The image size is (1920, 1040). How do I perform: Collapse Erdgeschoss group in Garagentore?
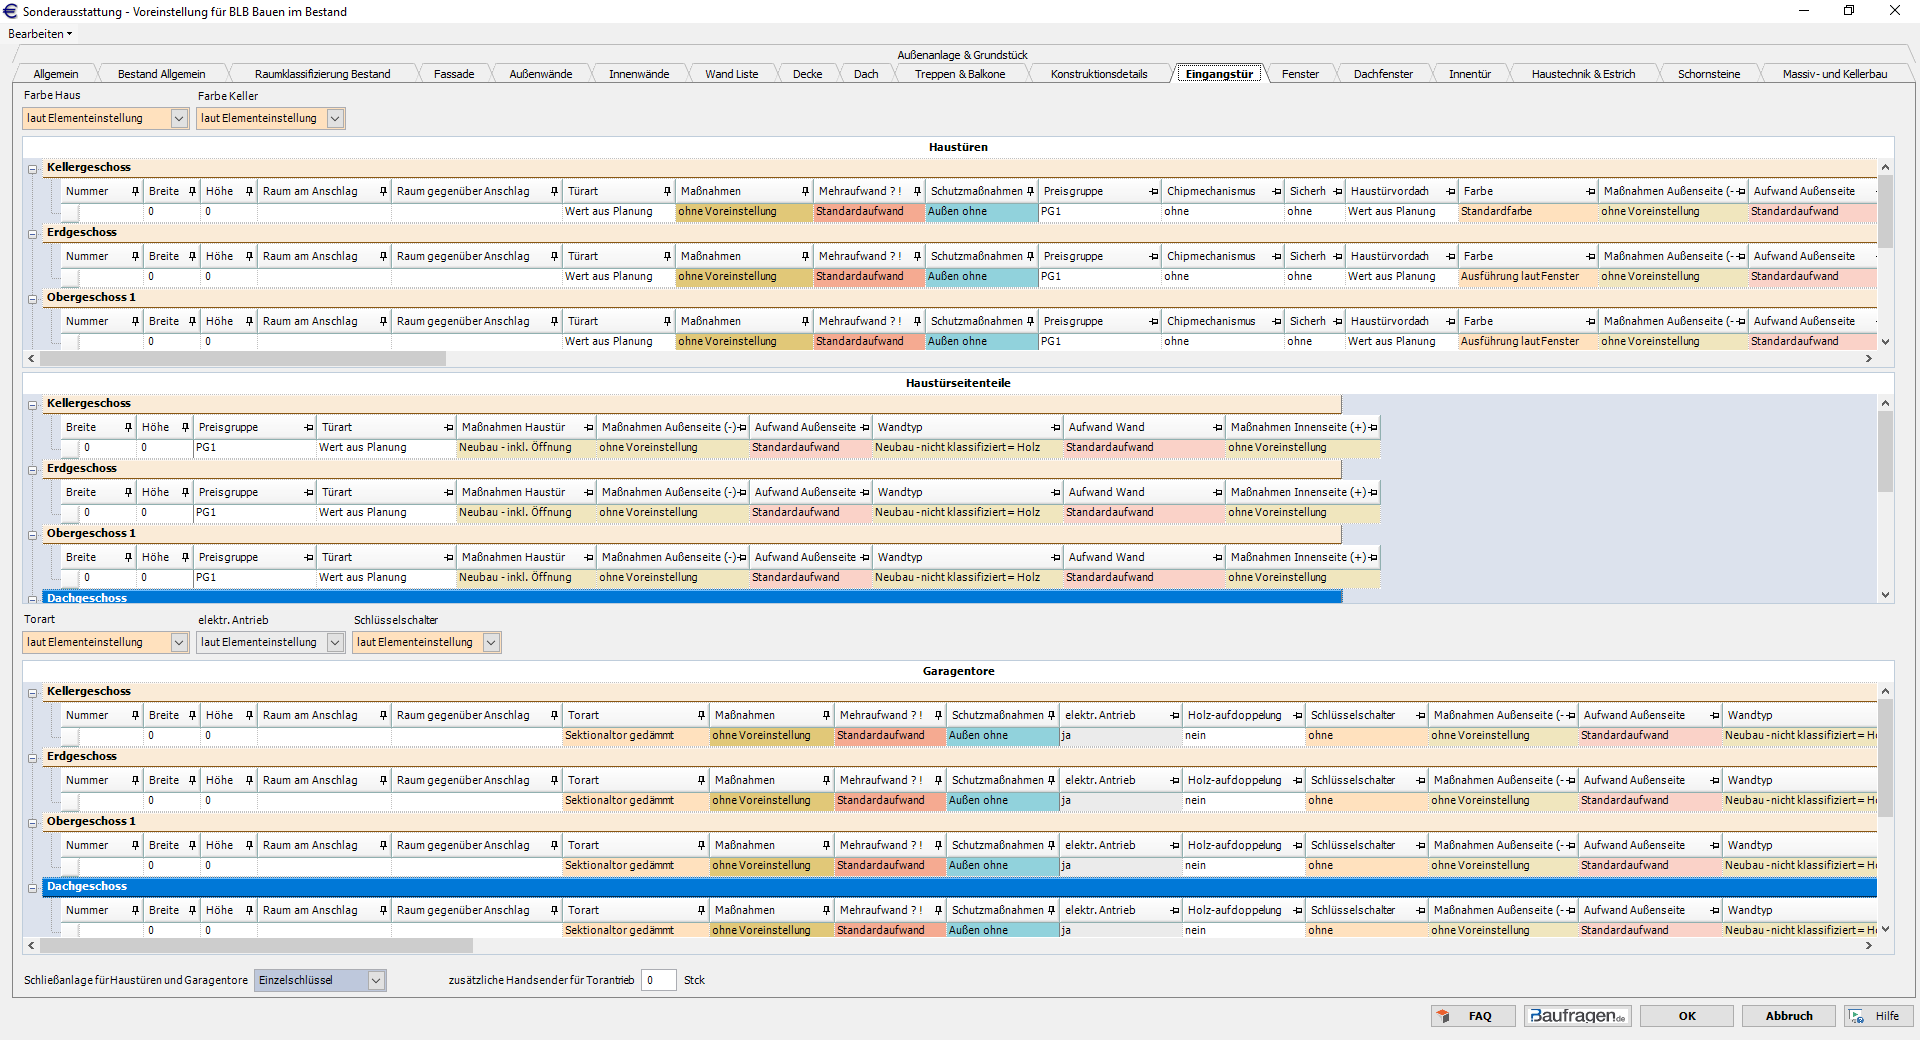[33, 758]
